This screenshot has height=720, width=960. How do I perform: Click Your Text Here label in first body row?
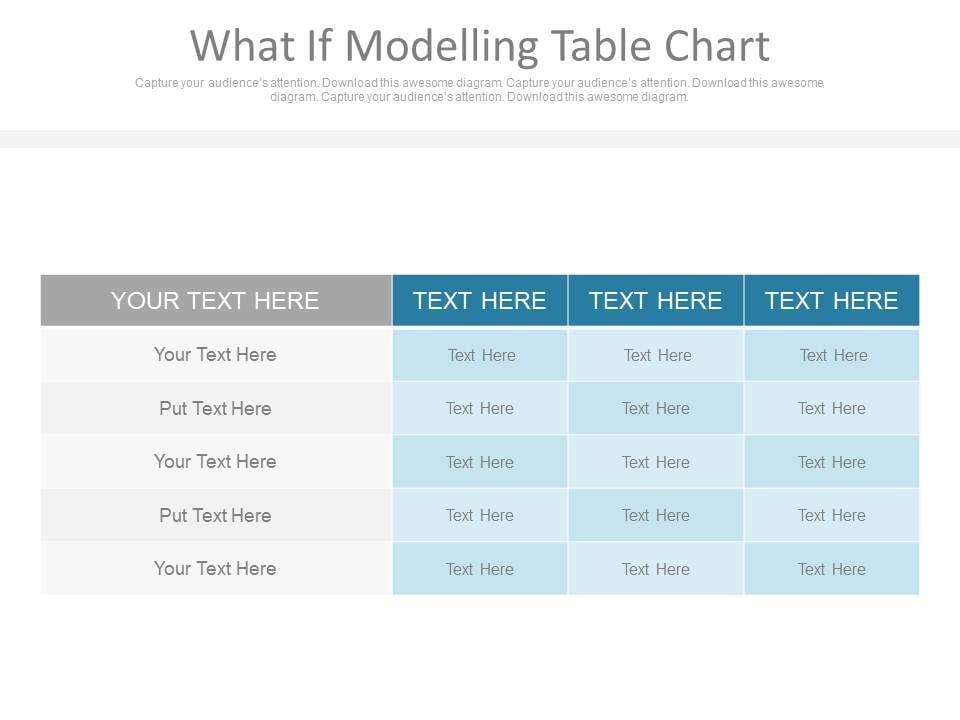[x=215, y=355]
